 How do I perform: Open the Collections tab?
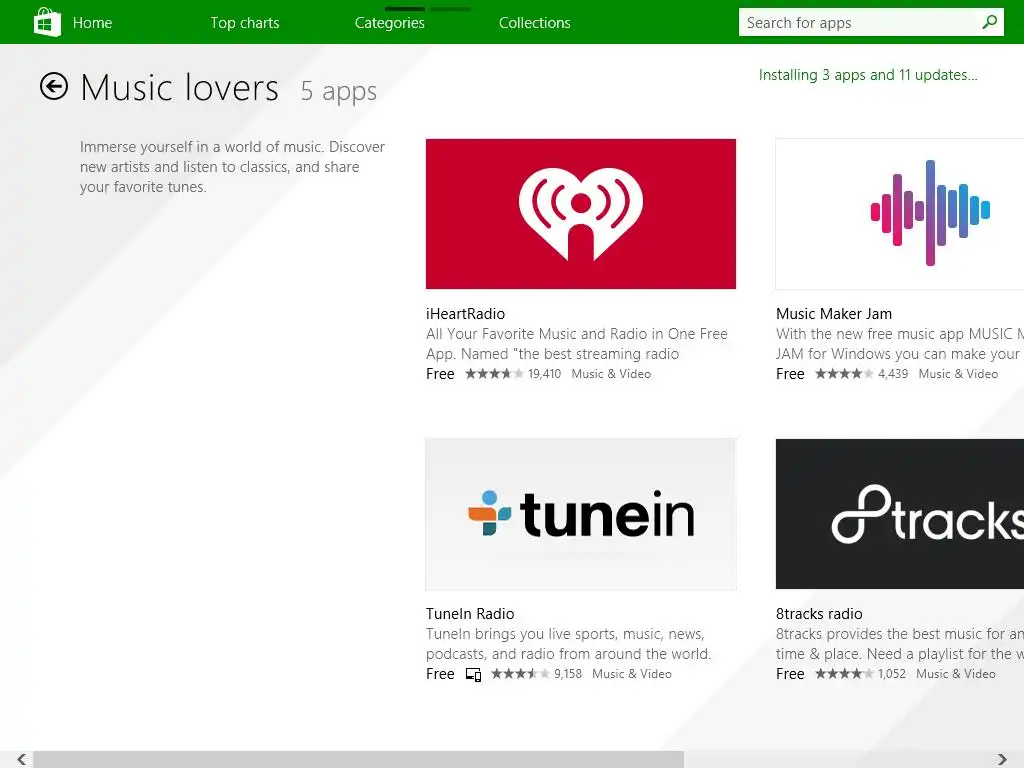pos(534,23)
